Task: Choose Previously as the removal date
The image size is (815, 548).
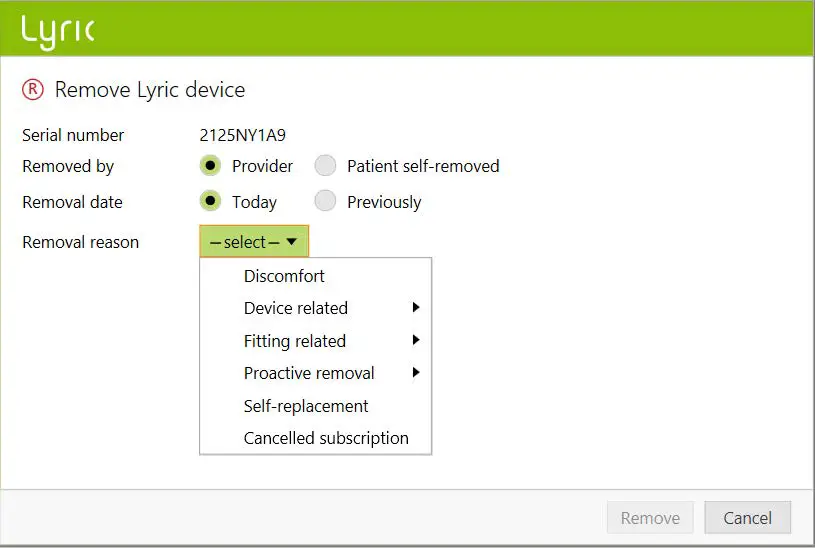Action: [x=325, y=201]
